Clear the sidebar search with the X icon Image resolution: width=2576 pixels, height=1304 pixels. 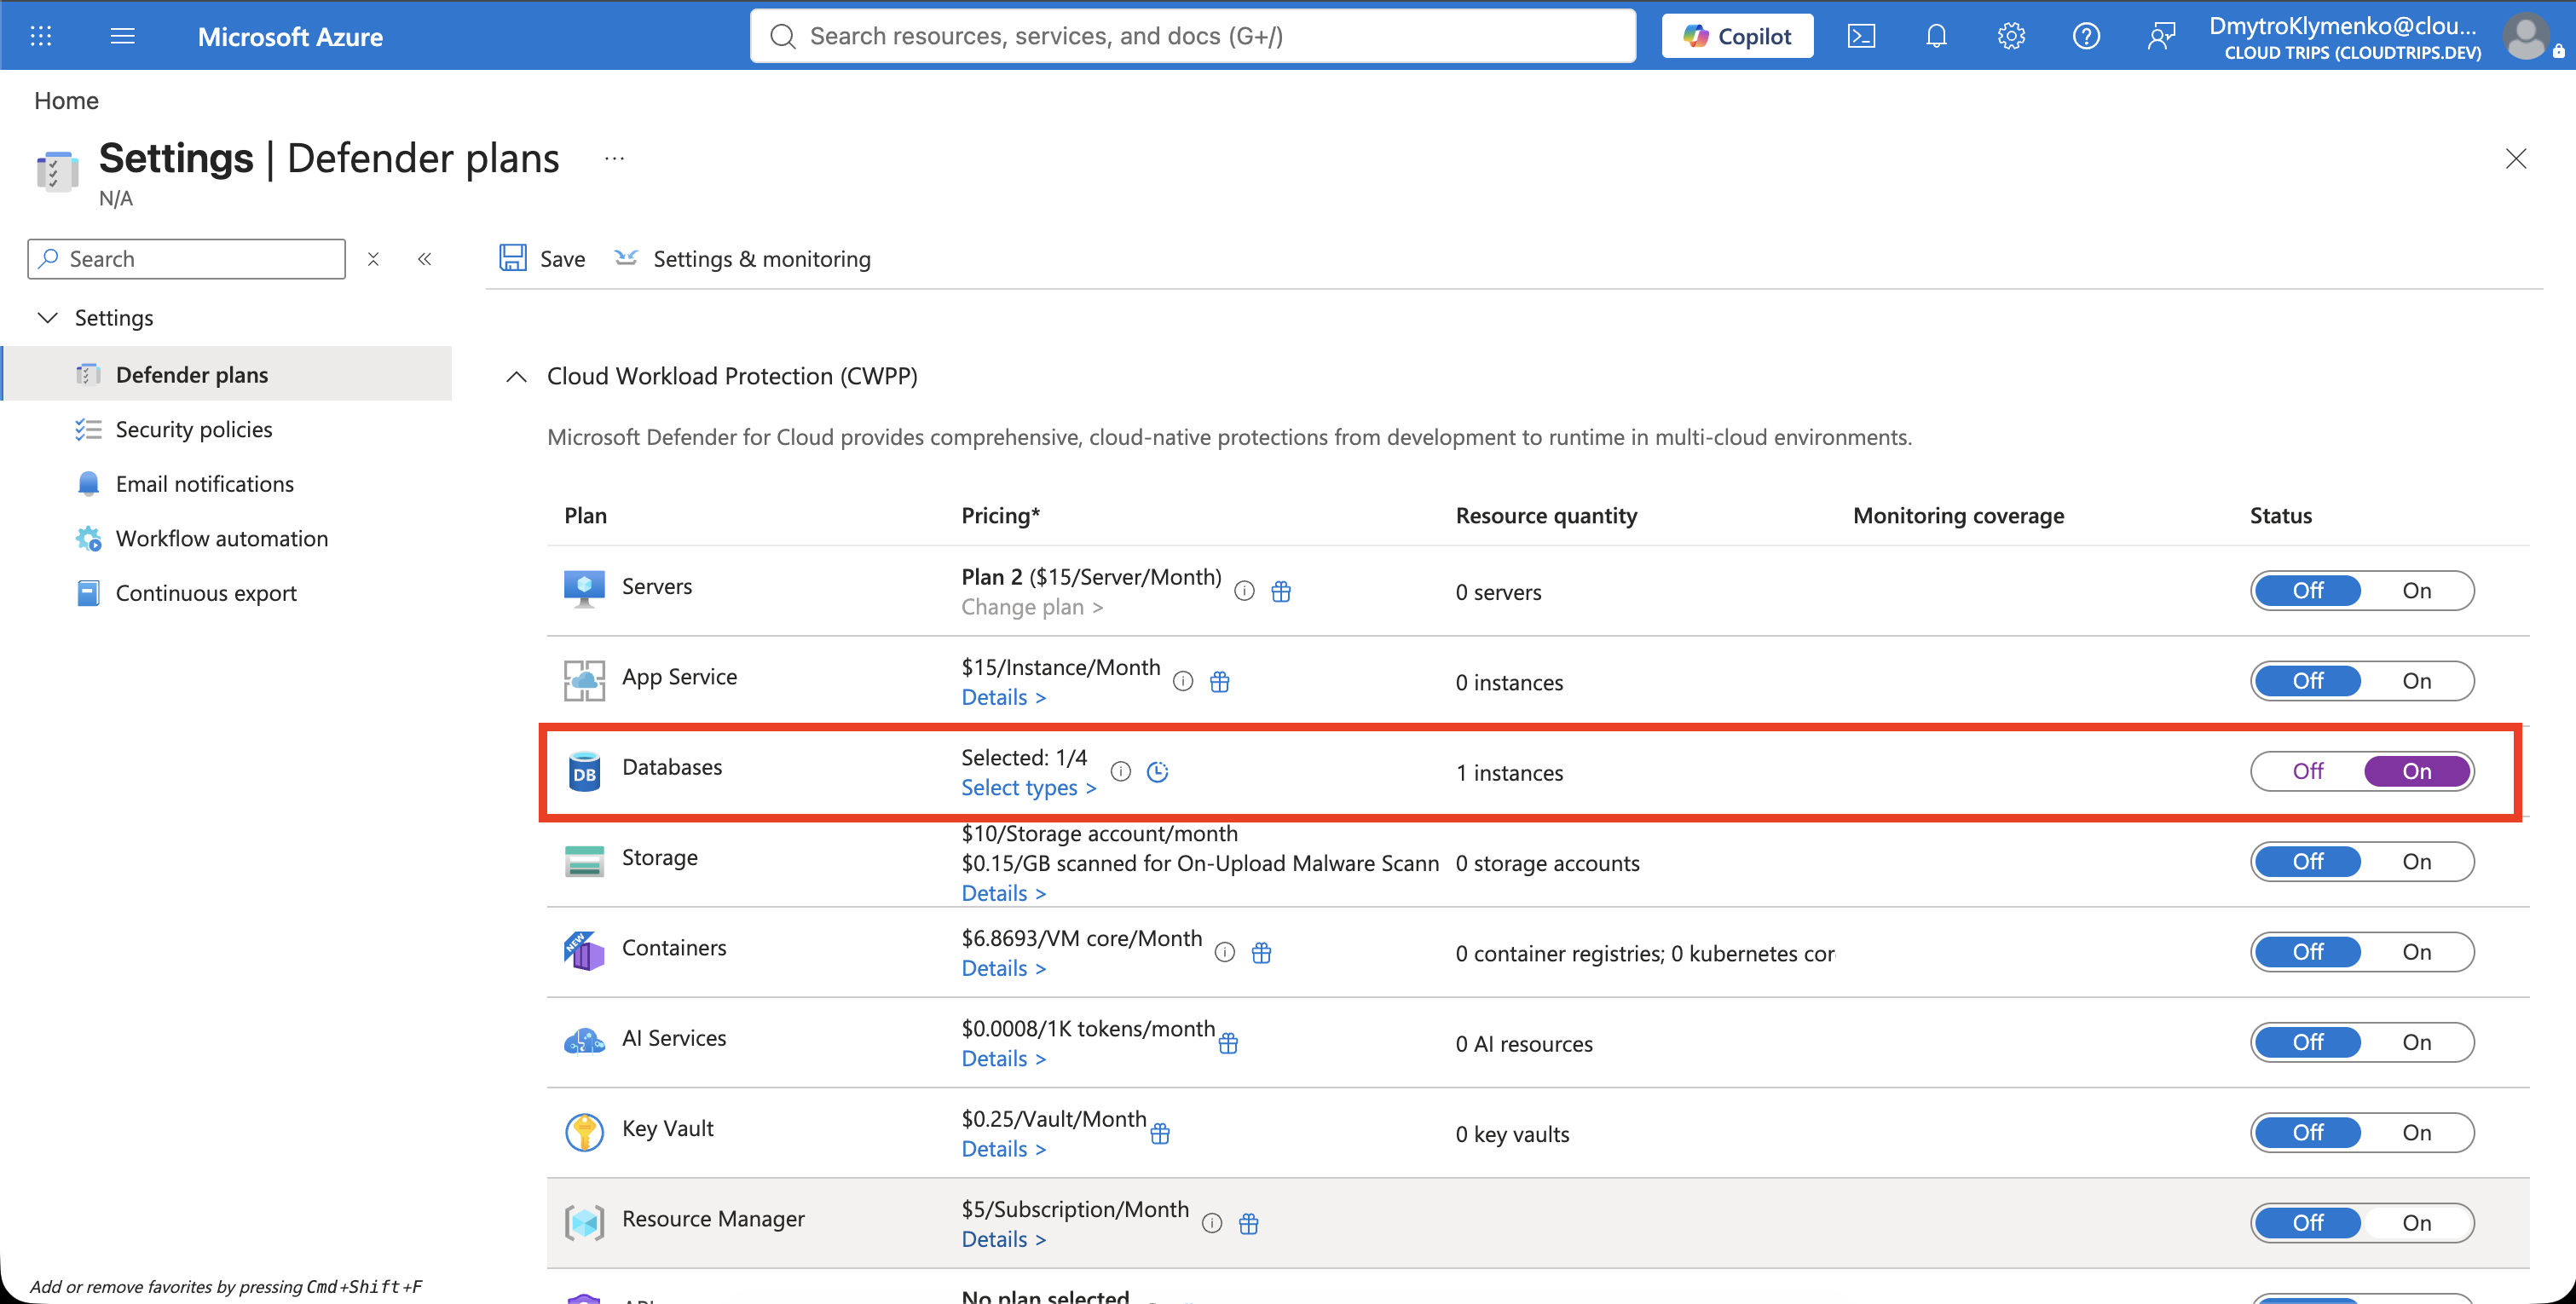[373, 259]
